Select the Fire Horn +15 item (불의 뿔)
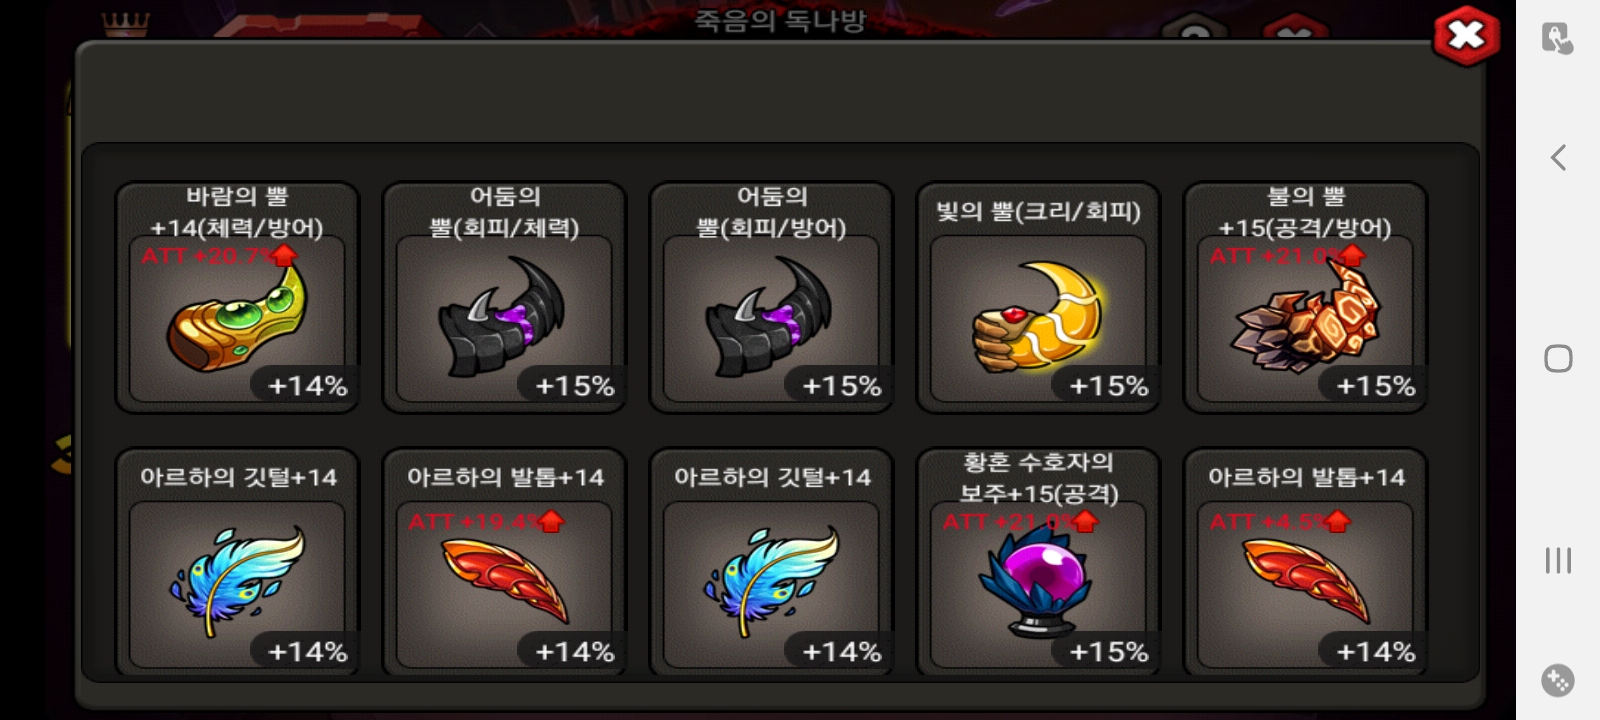This screenshot has height=720, width=1600. (x=1305, y=297)
